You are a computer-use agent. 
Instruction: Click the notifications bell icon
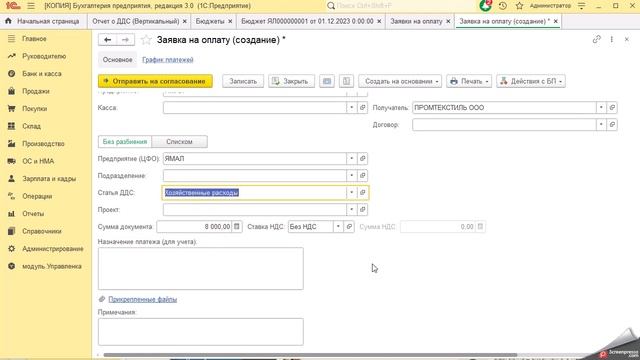tap(485, 6)
